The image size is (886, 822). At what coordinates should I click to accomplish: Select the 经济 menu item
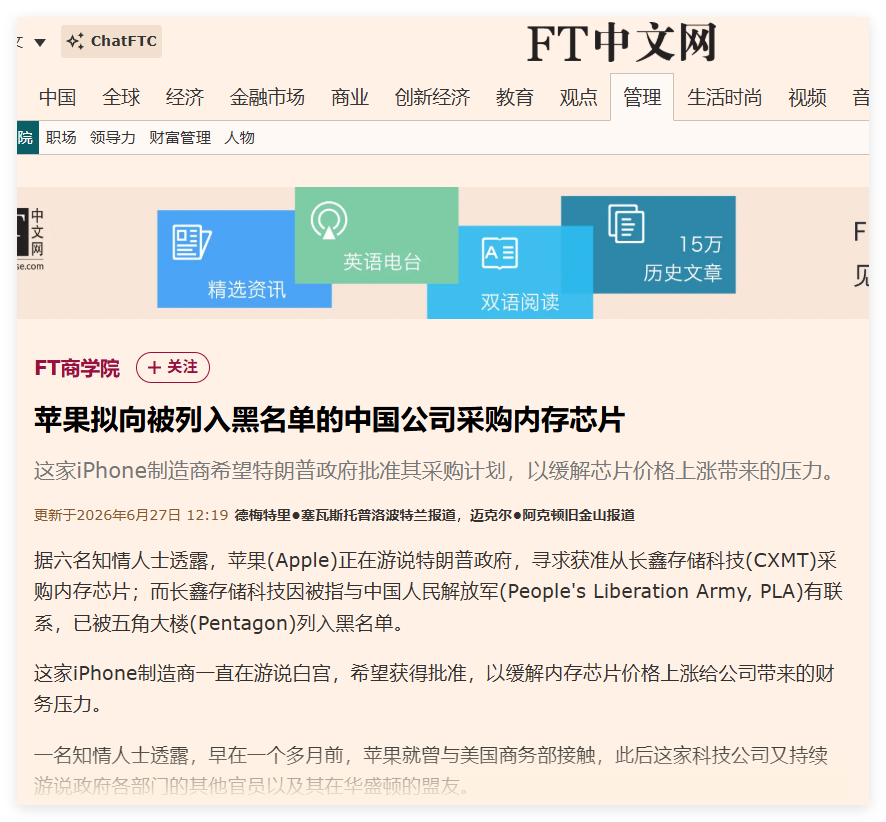(185, 97)
